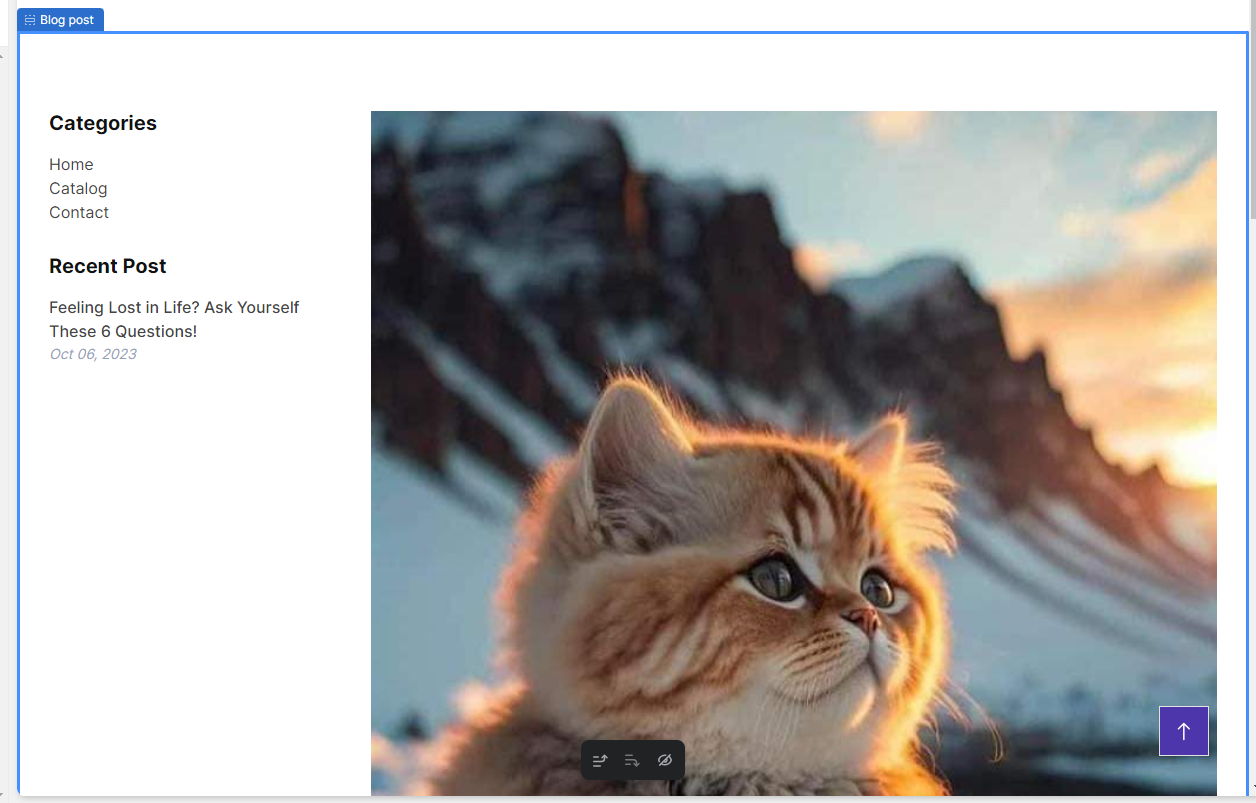
Task: Select the Blog post section label
Action: pyautogui.click(x=60, y=20)
